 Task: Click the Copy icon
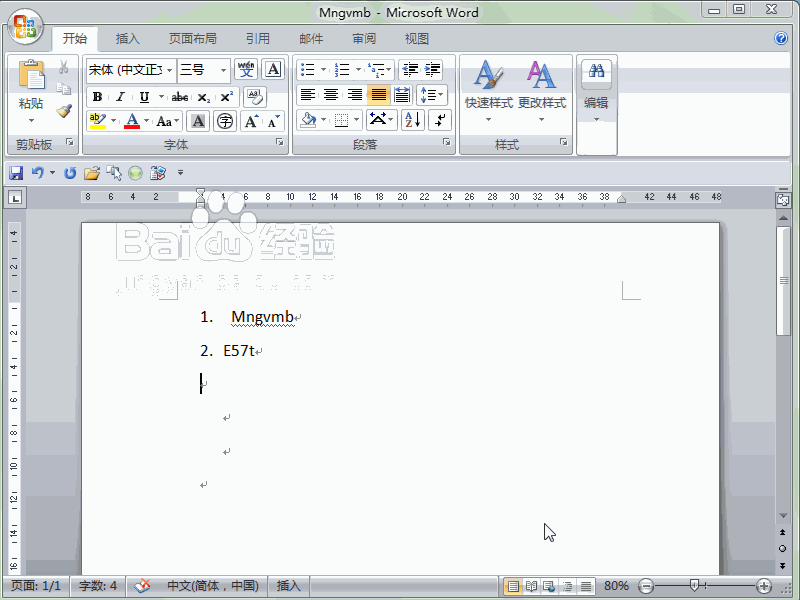point(64,89)
